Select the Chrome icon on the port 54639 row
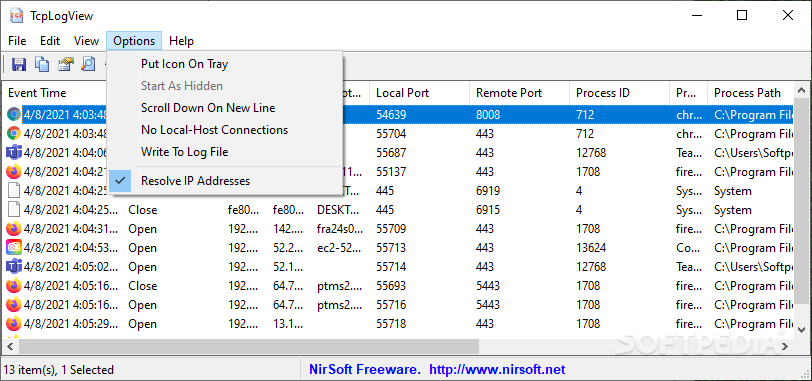Screen dimensions: 812x381 [14, 114]
